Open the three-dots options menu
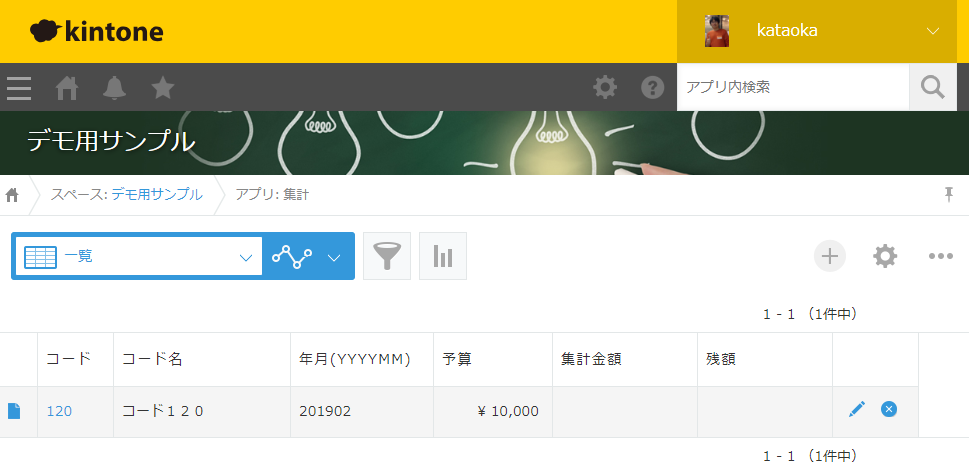This screenshot has width=969, height=474. tap(941, 256)
